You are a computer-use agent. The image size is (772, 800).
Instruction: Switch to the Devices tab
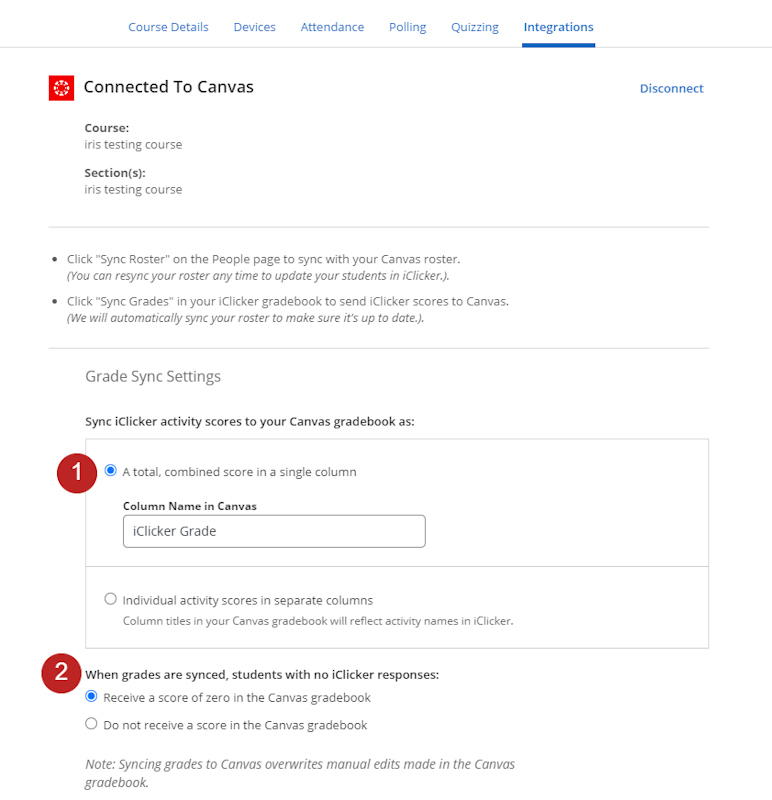(254, 27)
